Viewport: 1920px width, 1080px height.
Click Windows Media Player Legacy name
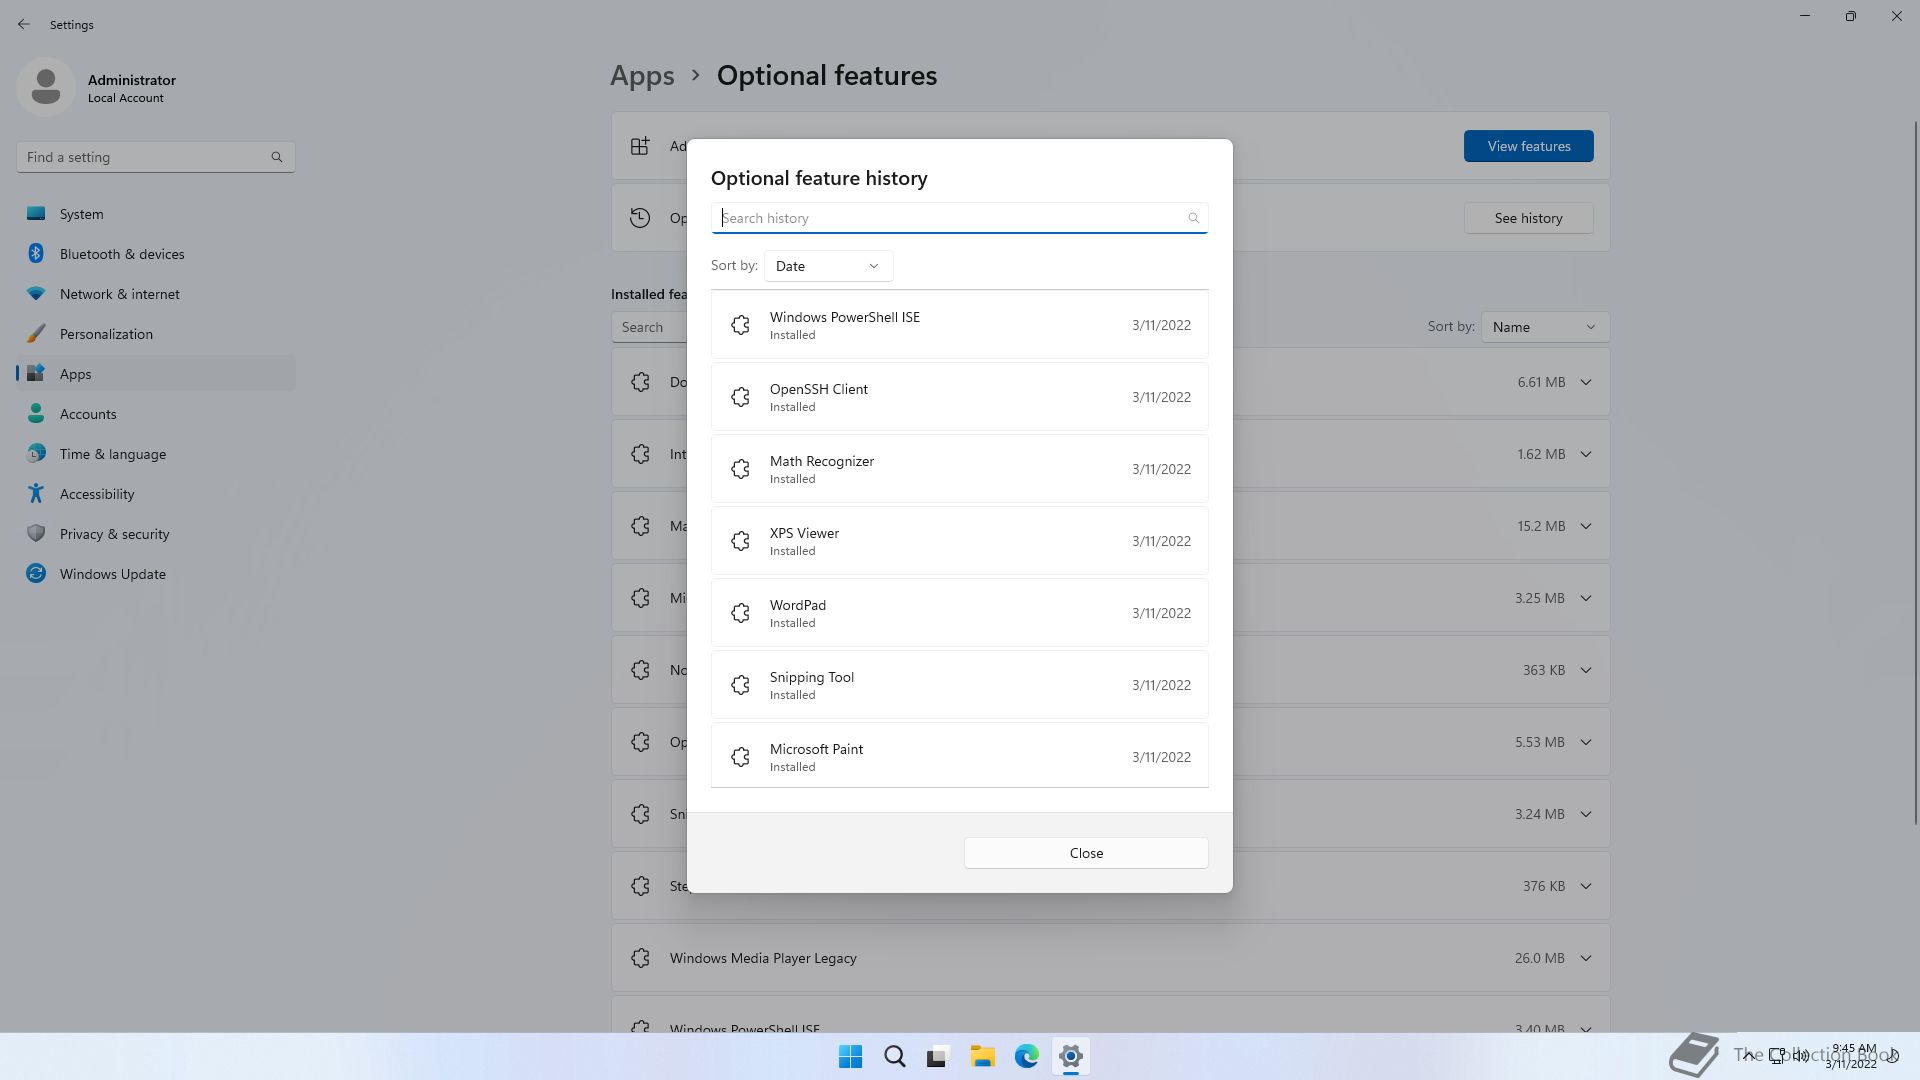point(763,958)
